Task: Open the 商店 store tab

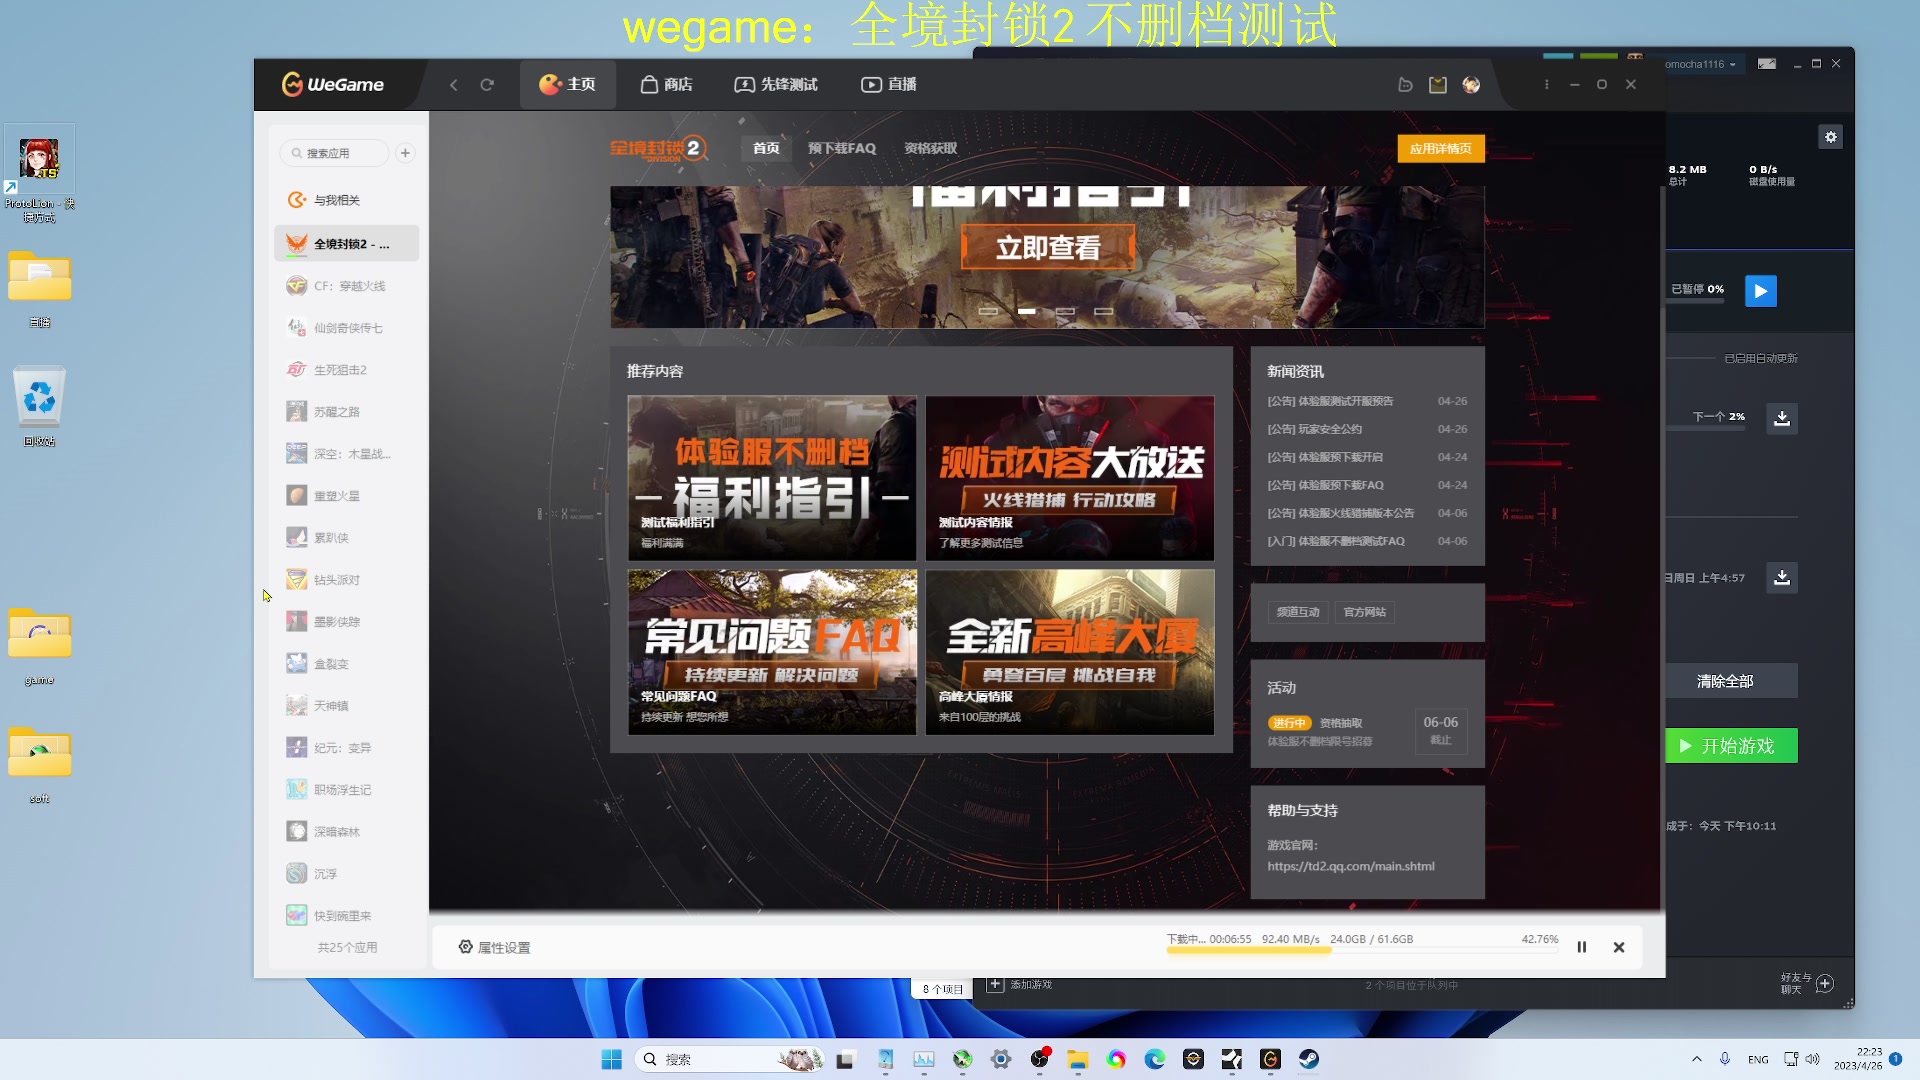Action: (x=666, y=85)
